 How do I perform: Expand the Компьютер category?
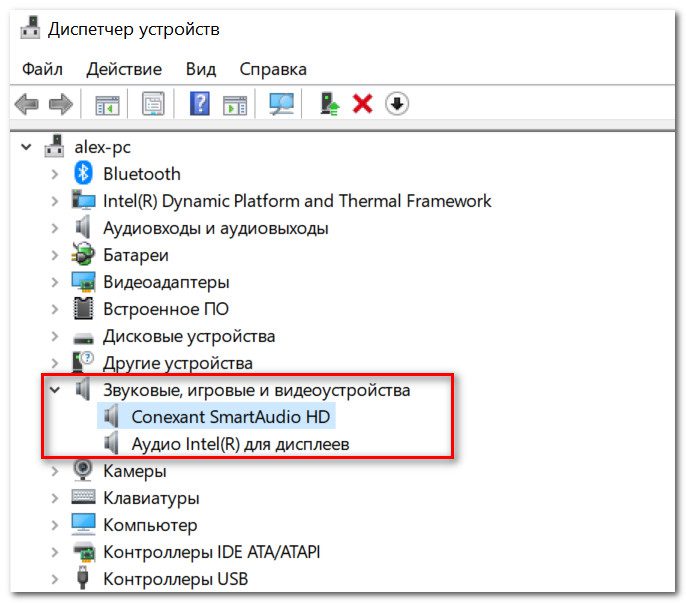click(55, 525)
